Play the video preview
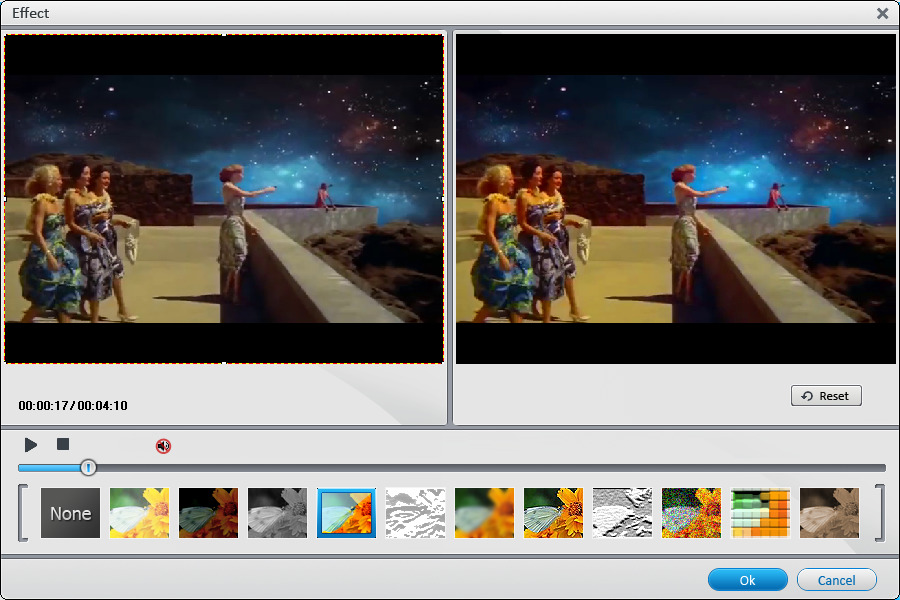The width and height of the screenshot is (900, 600). [x=31, y=444]
